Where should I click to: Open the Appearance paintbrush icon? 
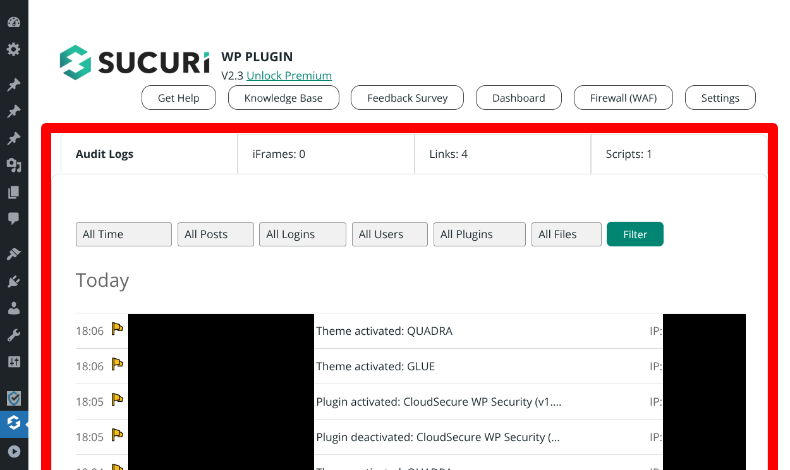14,254
